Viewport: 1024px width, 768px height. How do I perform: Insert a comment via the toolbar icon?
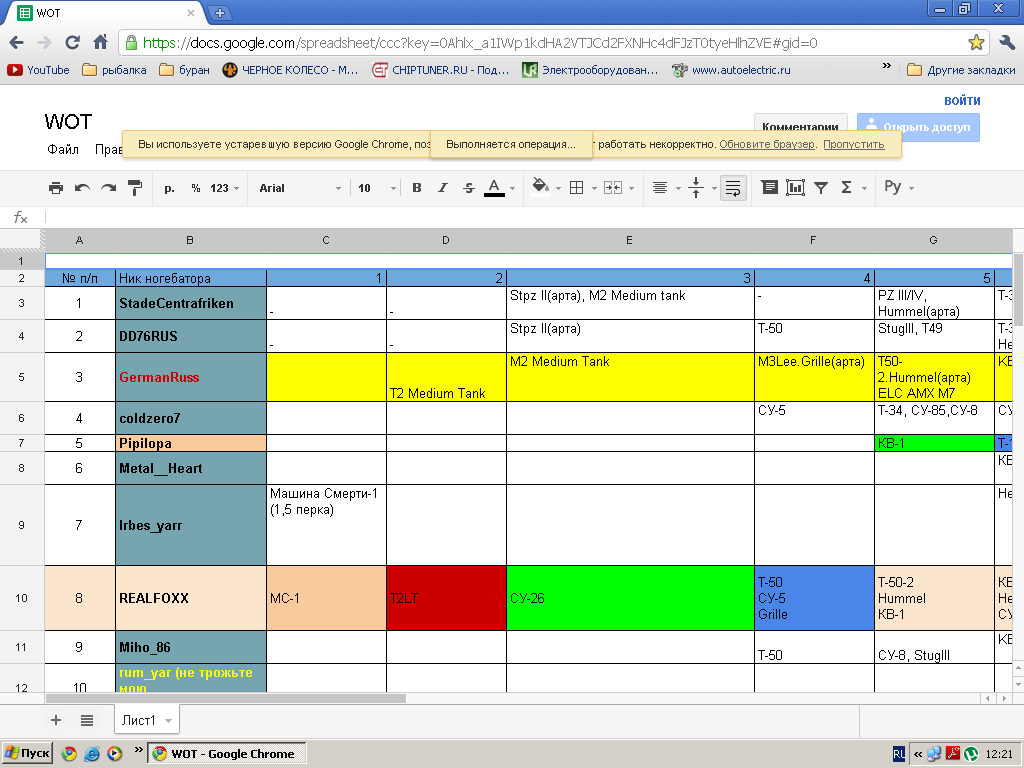tap(769, 188)
